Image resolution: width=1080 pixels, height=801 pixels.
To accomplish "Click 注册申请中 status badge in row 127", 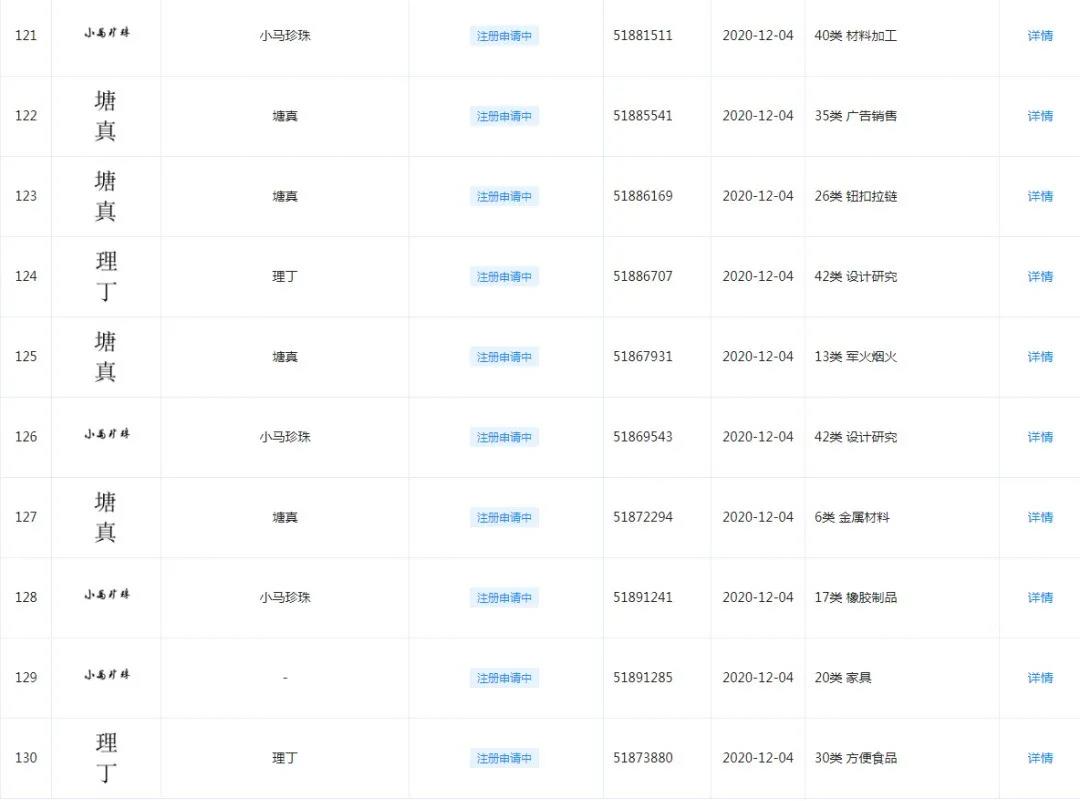I will click(x=504, y=517).
